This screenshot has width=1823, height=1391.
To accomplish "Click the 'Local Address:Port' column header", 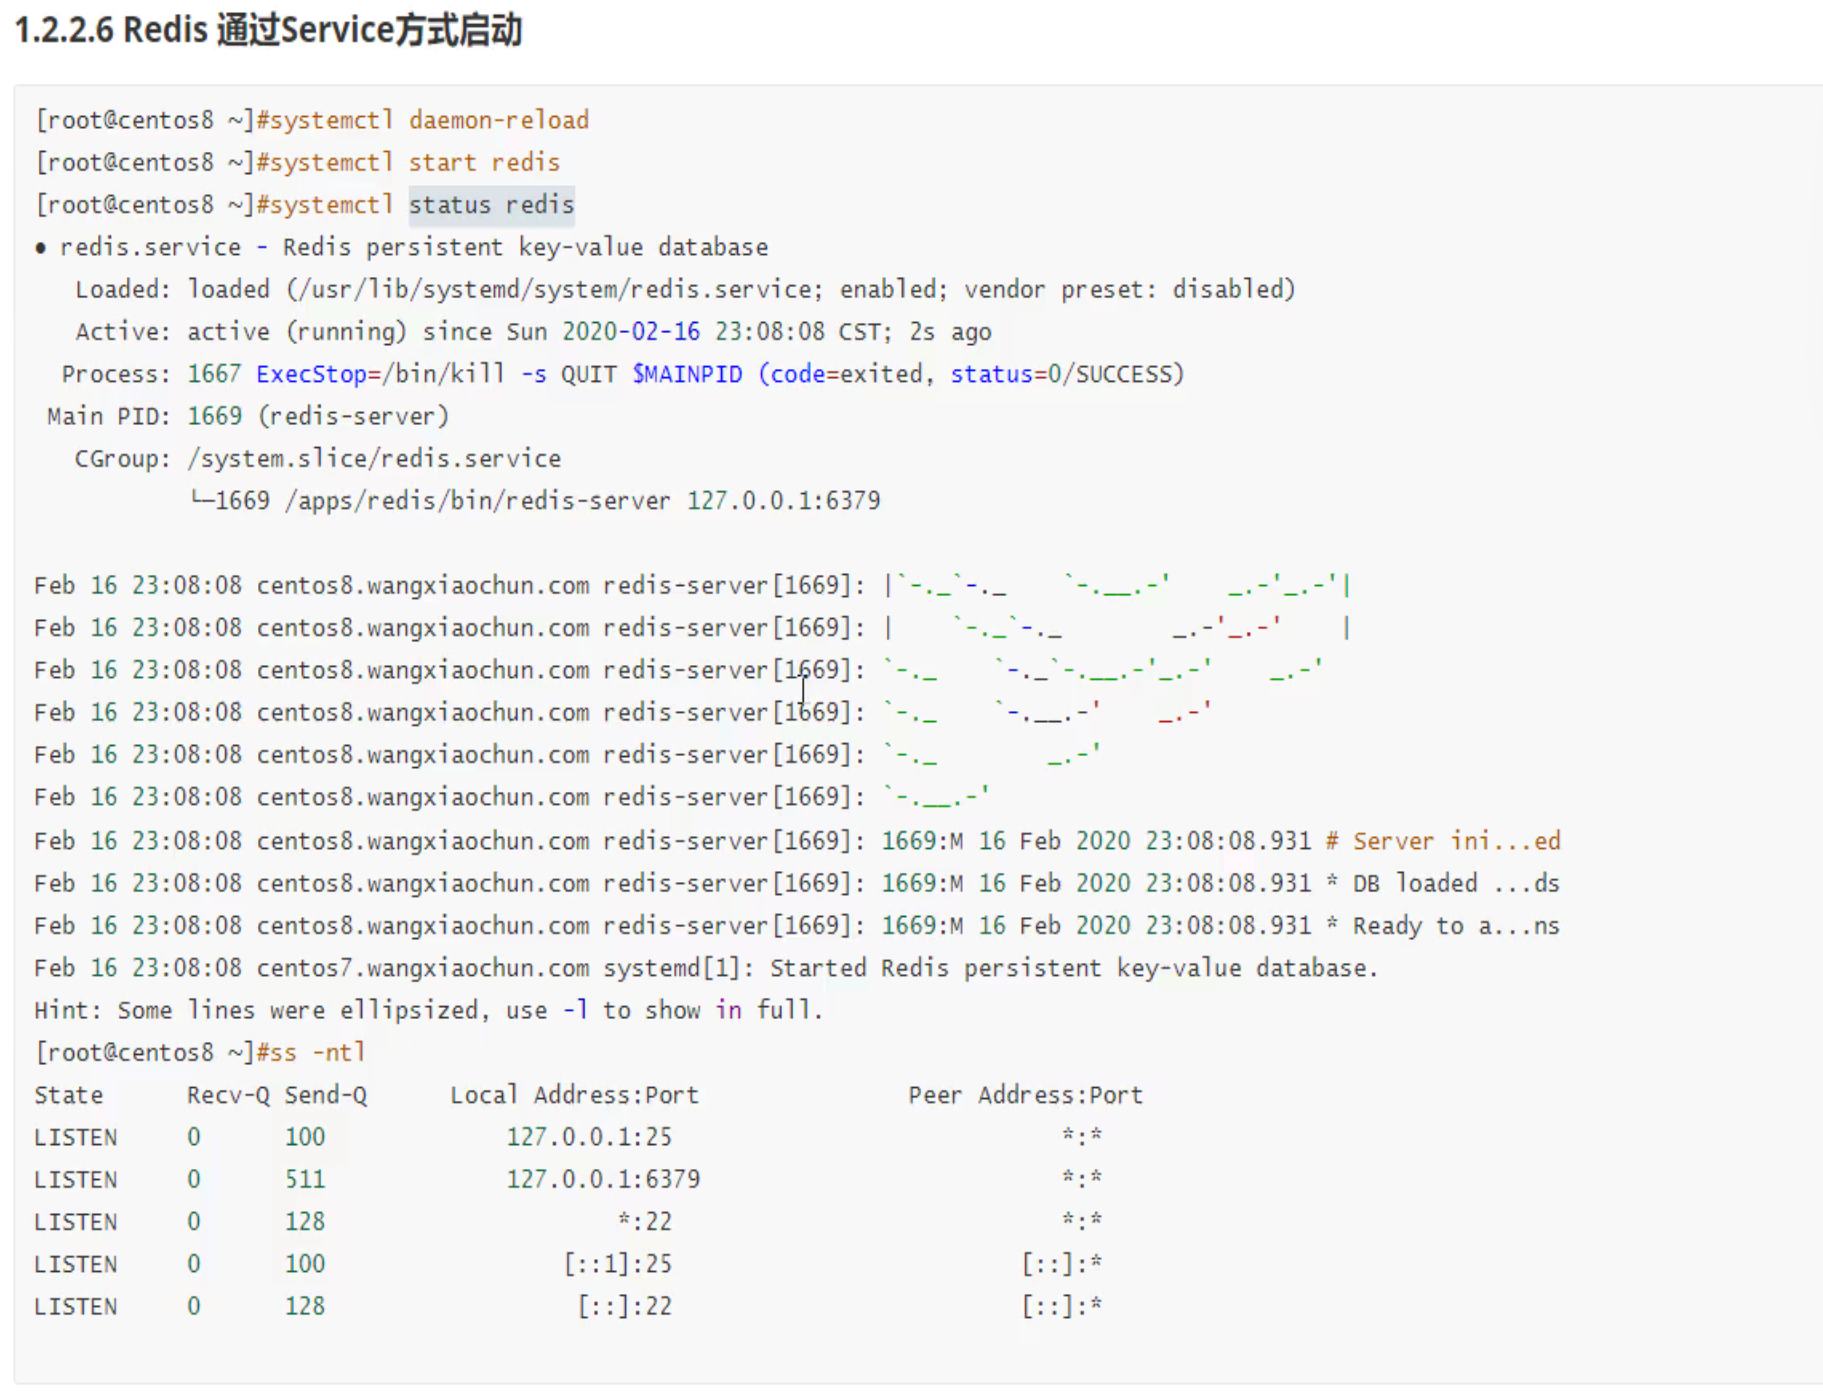I will [574, 1095].
